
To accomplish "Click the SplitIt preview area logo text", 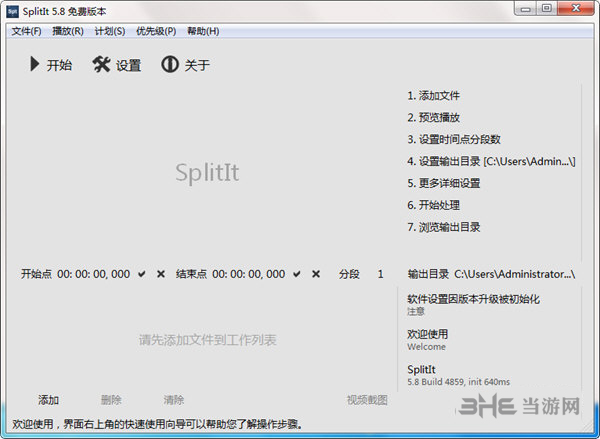I will click(207, 172).
